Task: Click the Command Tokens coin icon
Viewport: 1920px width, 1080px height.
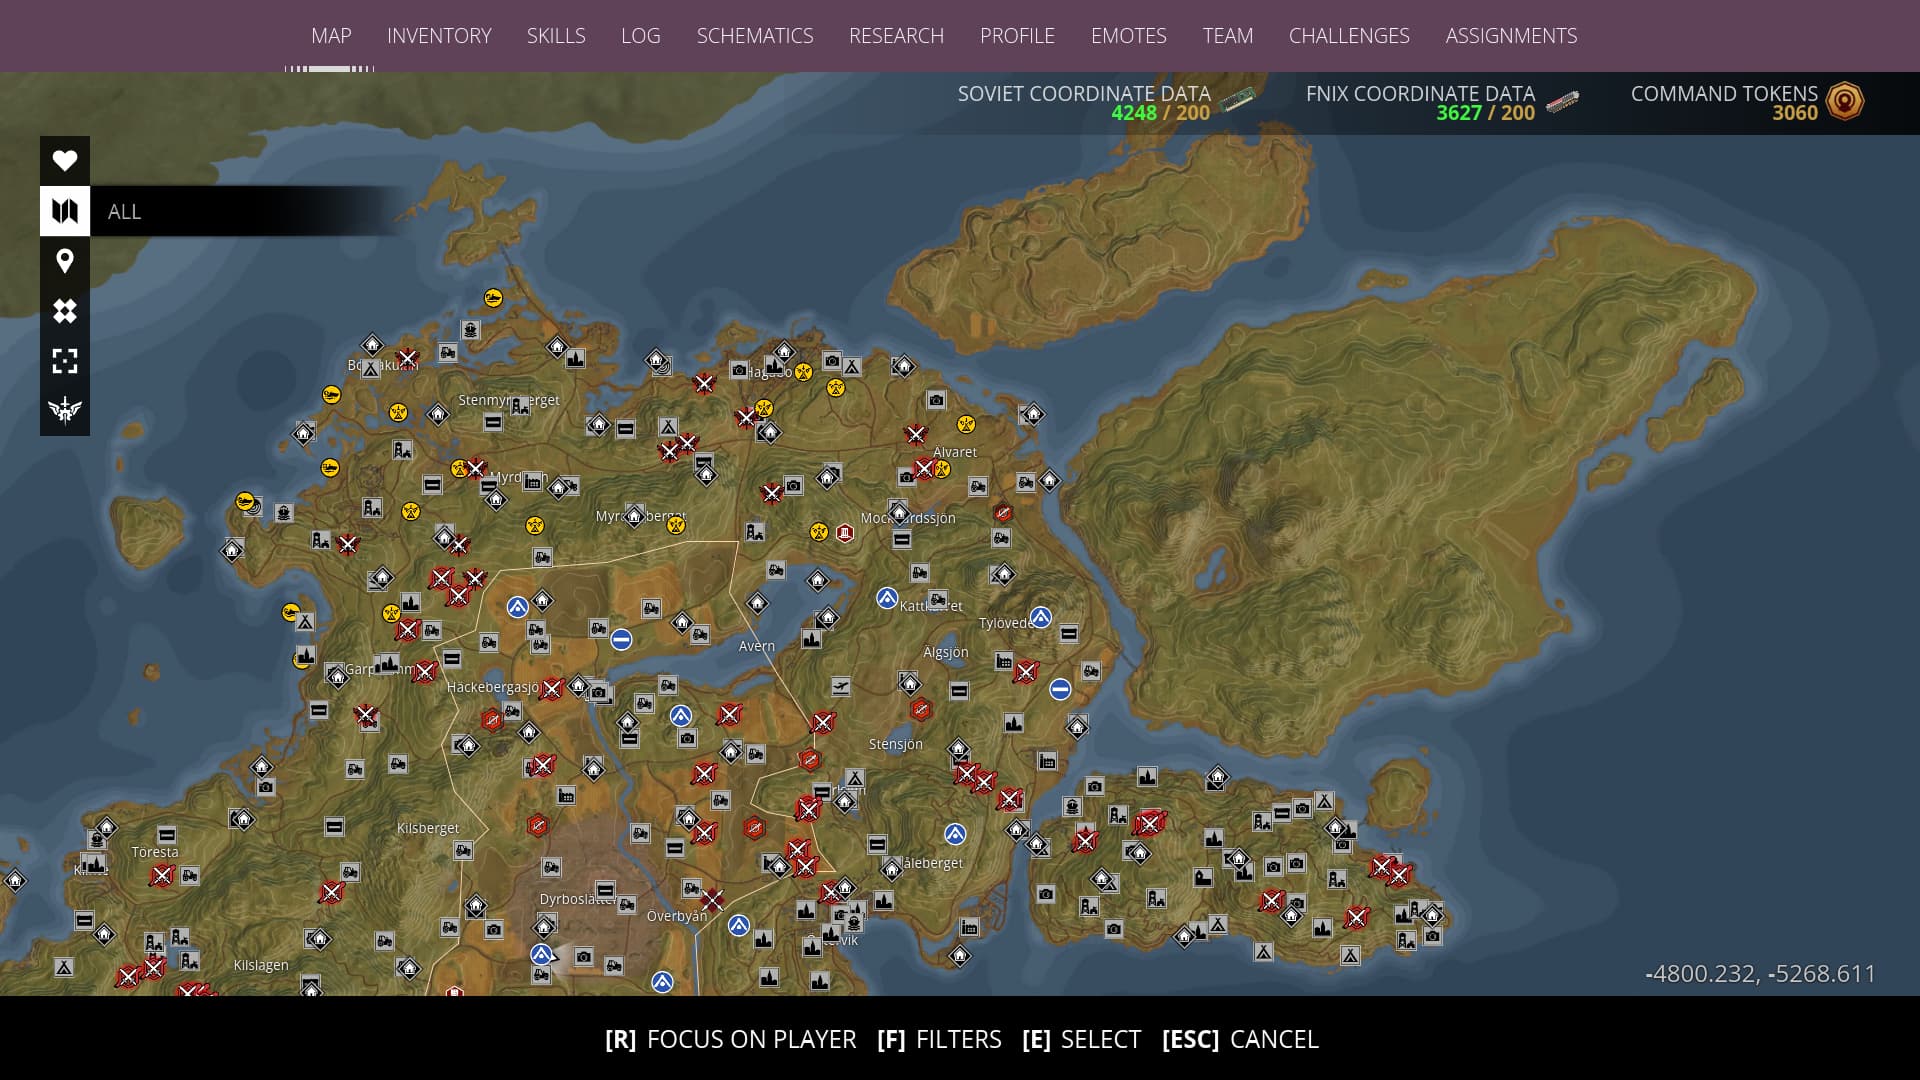Action: click(x=1845, y=101)
